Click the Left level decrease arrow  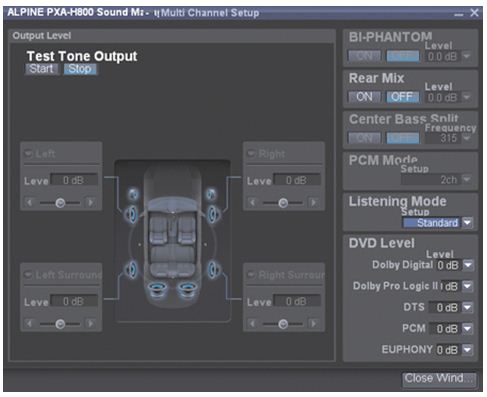point(29,202)
